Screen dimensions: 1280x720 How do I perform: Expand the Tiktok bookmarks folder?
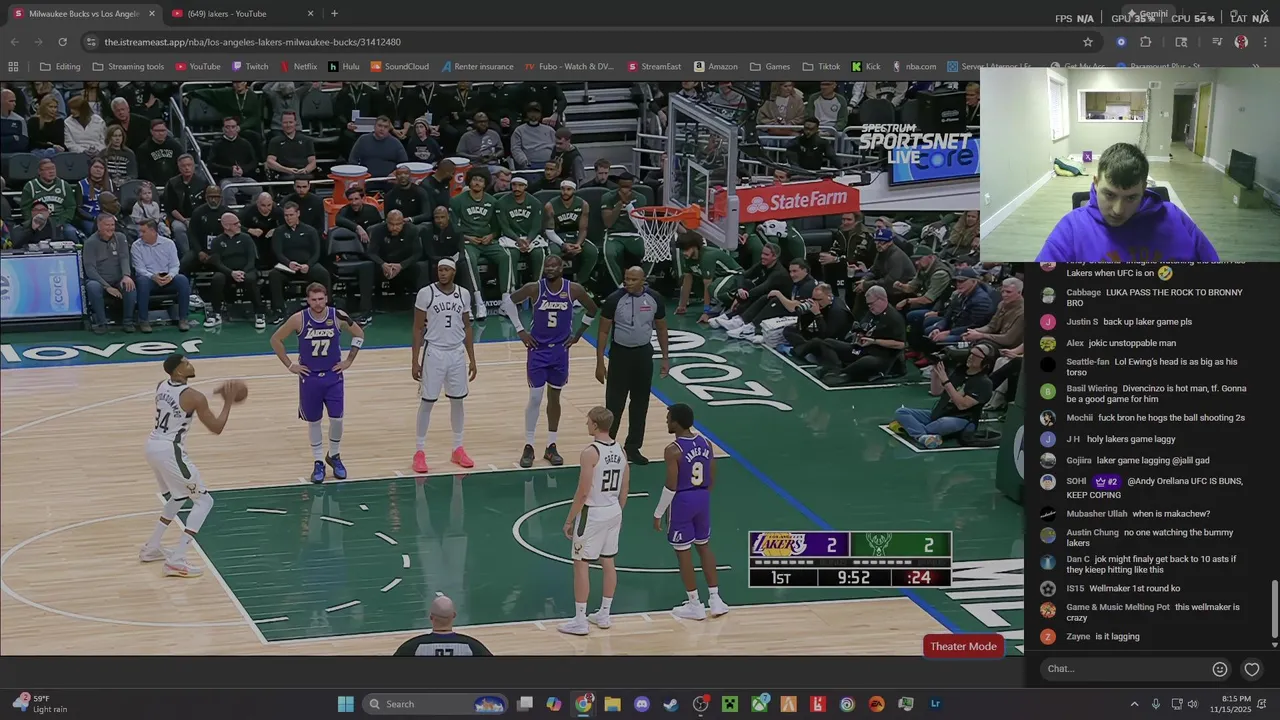822,67
